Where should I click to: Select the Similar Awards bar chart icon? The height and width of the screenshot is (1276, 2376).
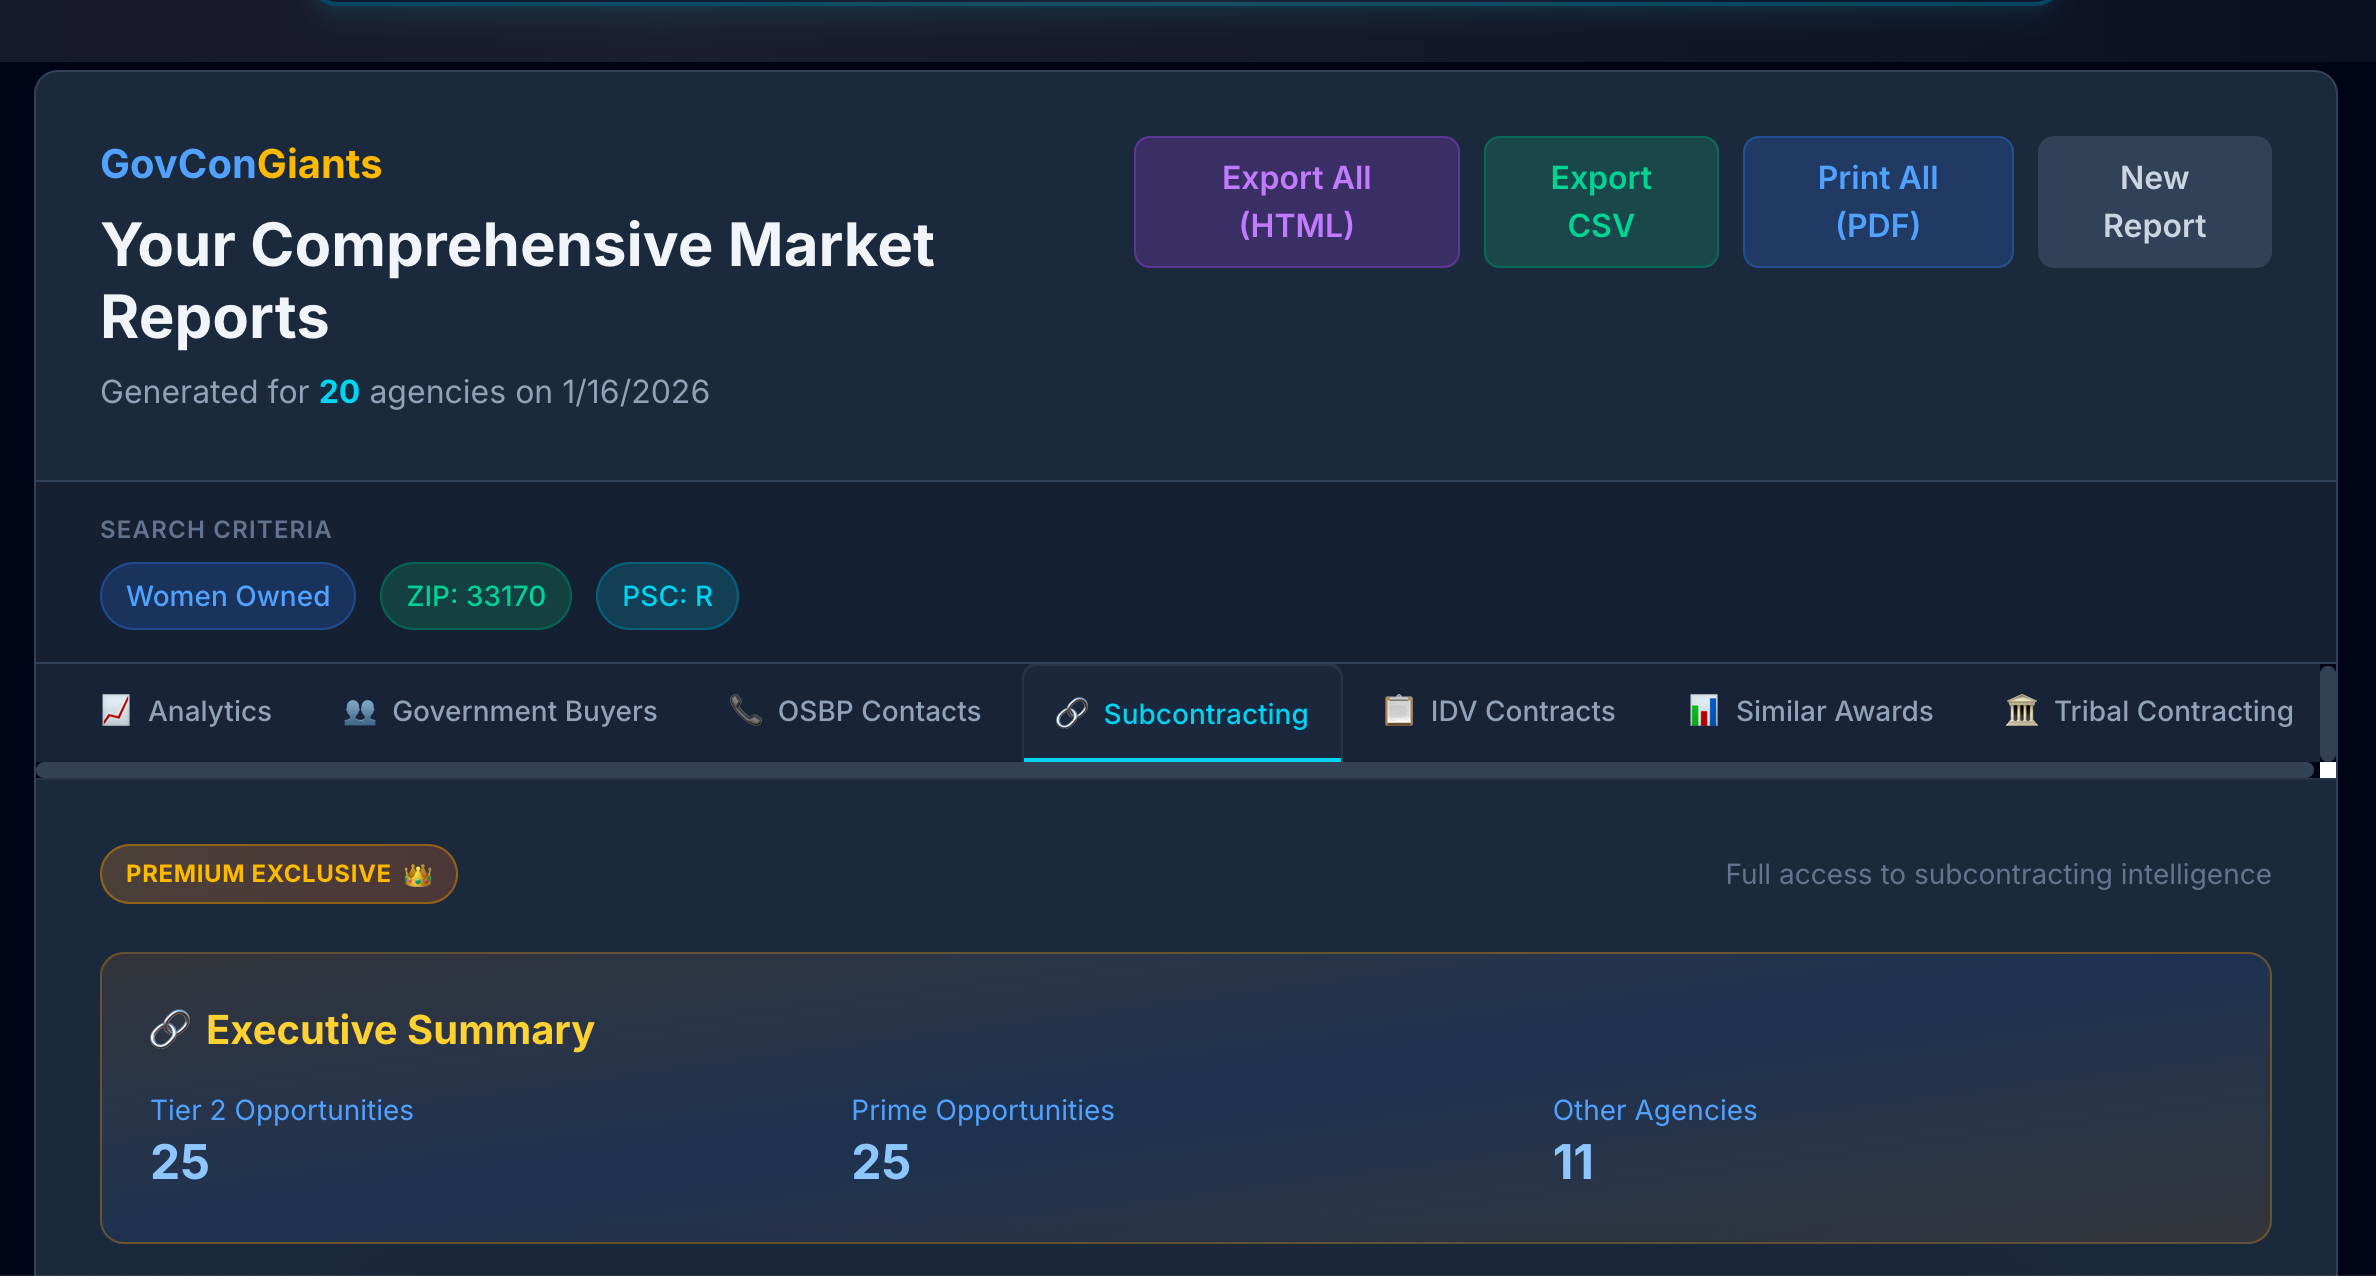point(1703,711)
